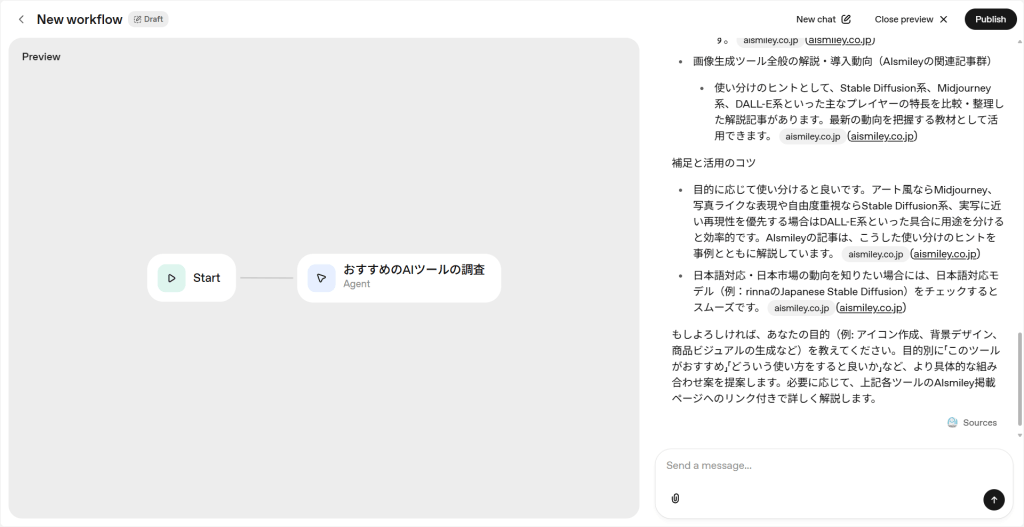Click the Start node play icon
The image size is (1024, 527).
point(172,278)
